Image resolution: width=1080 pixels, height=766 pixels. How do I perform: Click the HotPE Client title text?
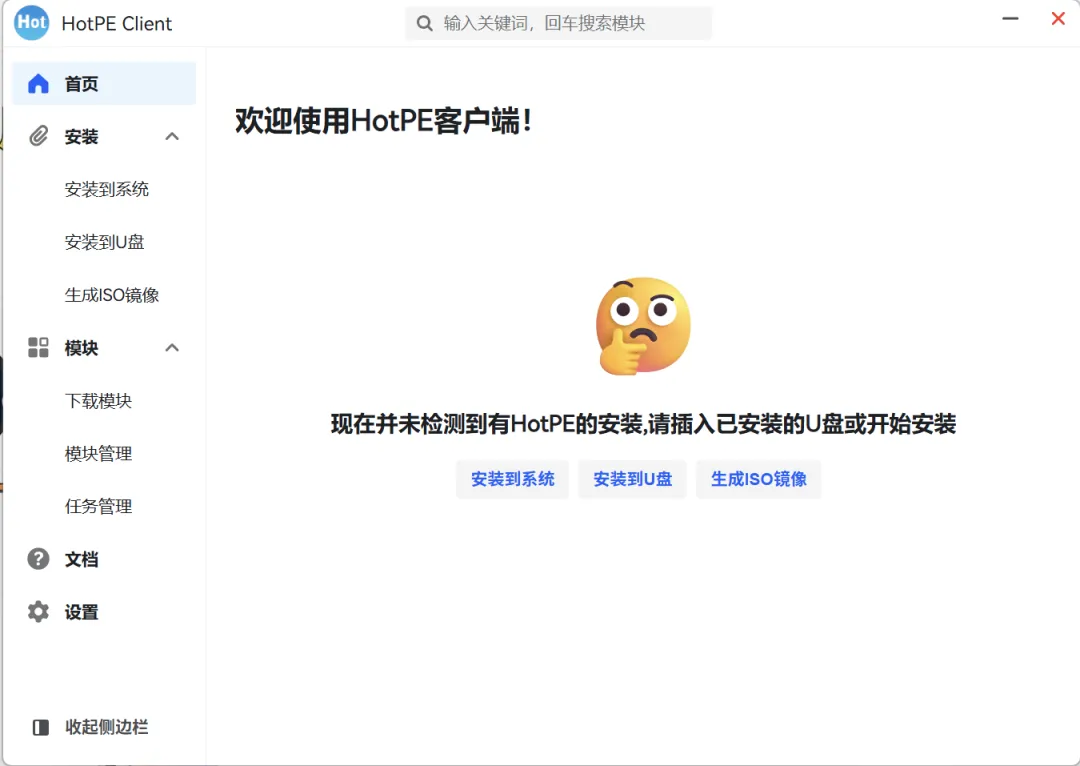[x=116, y=23]
